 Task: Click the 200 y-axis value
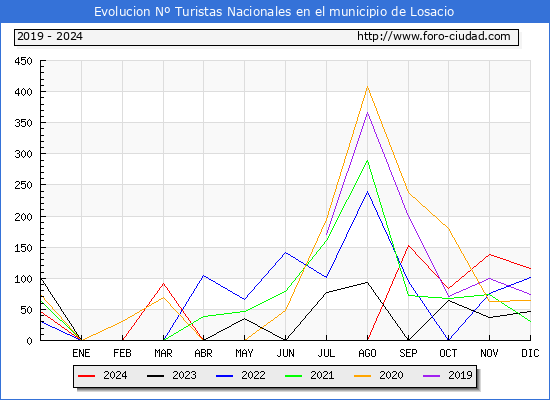coord(24,217)
